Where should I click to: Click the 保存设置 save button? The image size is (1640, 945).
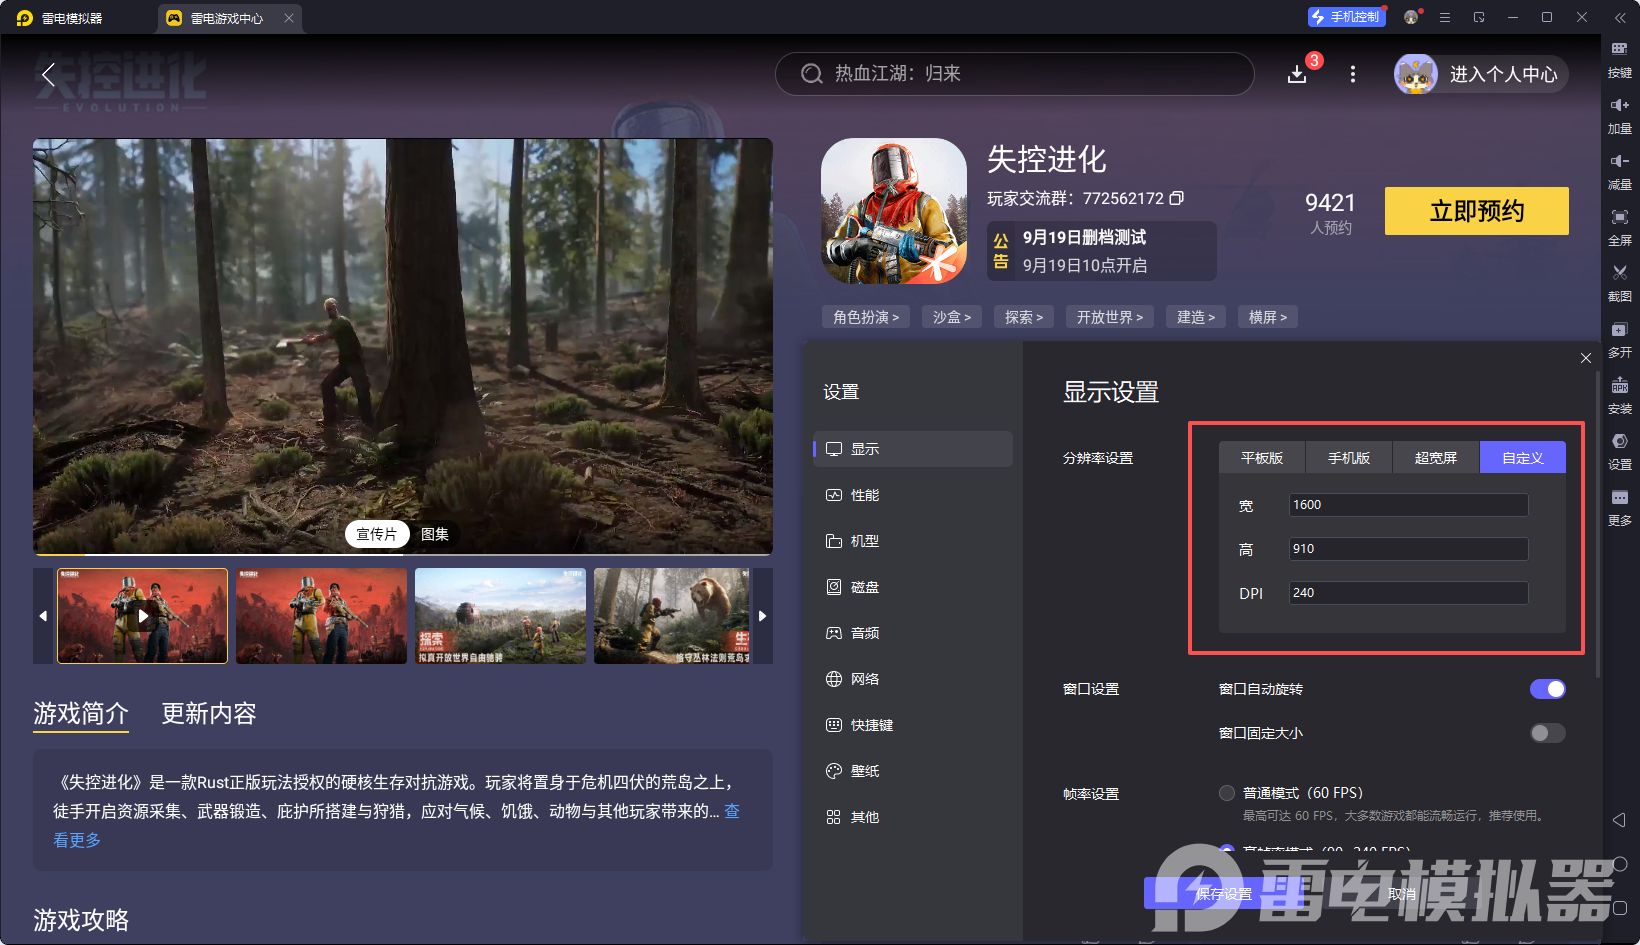[1223, 893]
